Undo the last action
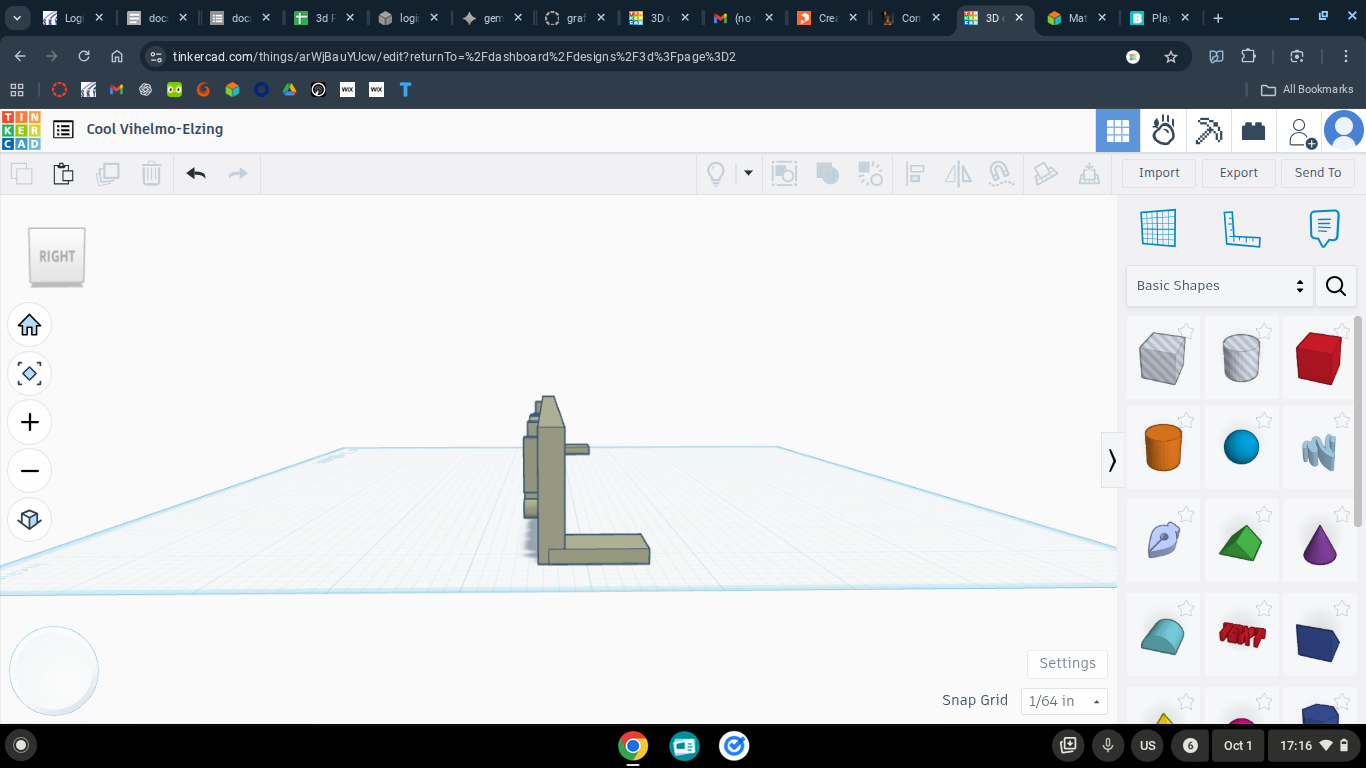This screenshot has width=1366, height=768. click(x=196, y=174)
